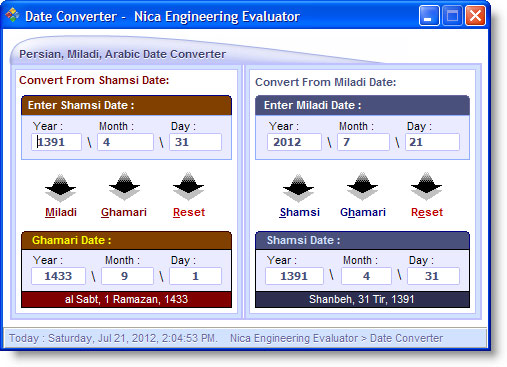The width and height of the screenshot is (507, 367).
Task: Reset the Miladi date conversion
Action: pos(427,212)
